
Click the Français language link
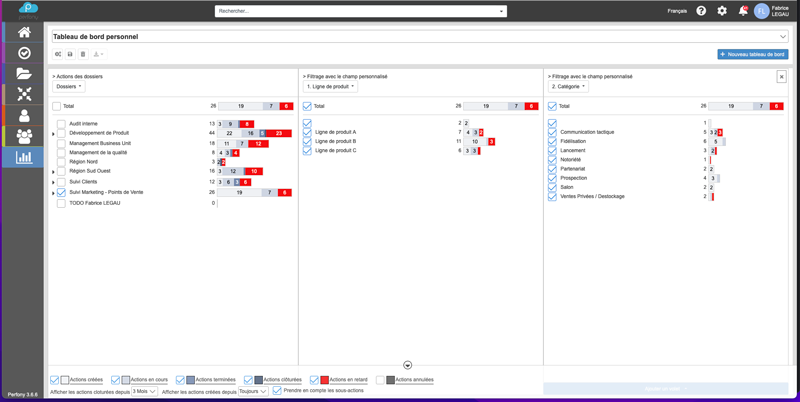tap(677, 11)
